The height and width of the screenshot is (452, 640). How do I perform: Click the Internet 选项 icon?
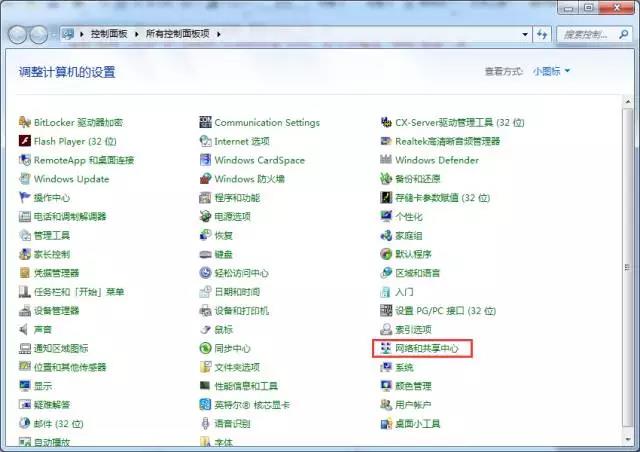[x=205, y=141]
